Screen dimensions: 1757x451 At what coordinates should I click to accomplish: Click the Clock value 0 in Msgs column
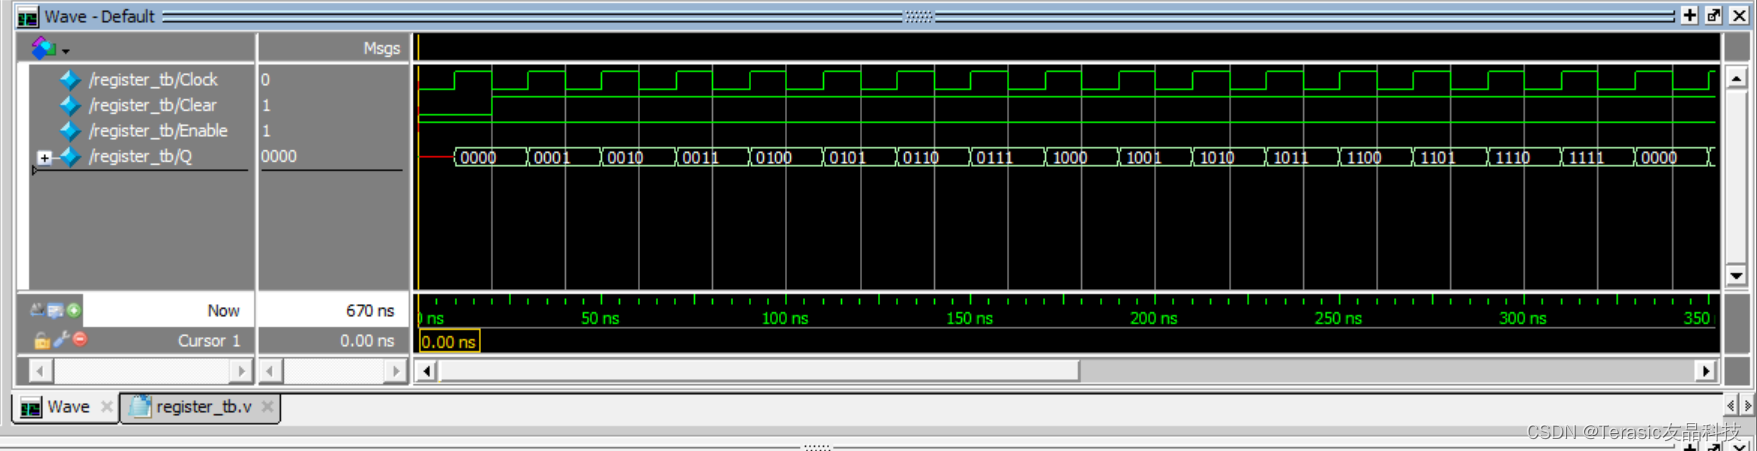tap(265, 79)
